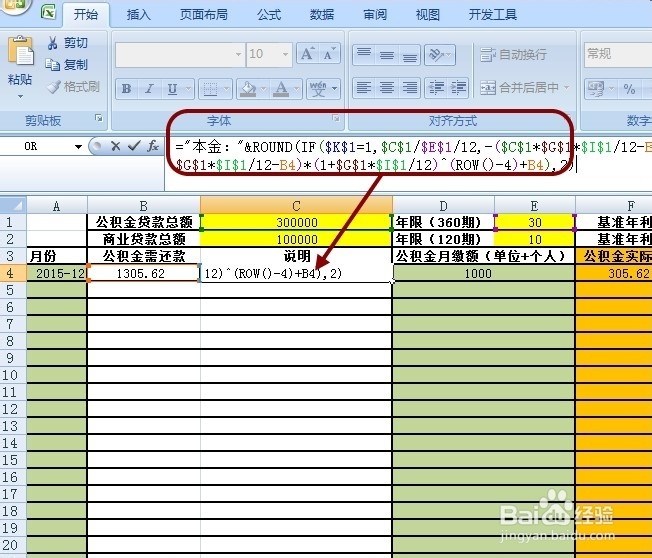Cancel formula entry with the X button
The image size is (652, 558).
click(x=116, y=146)
